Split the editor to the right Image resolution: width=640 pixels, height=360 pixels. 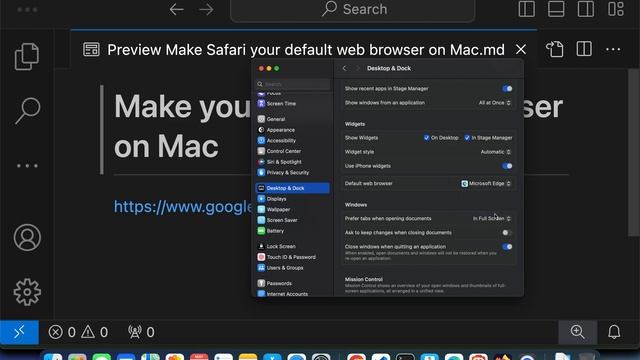(584, 49)
